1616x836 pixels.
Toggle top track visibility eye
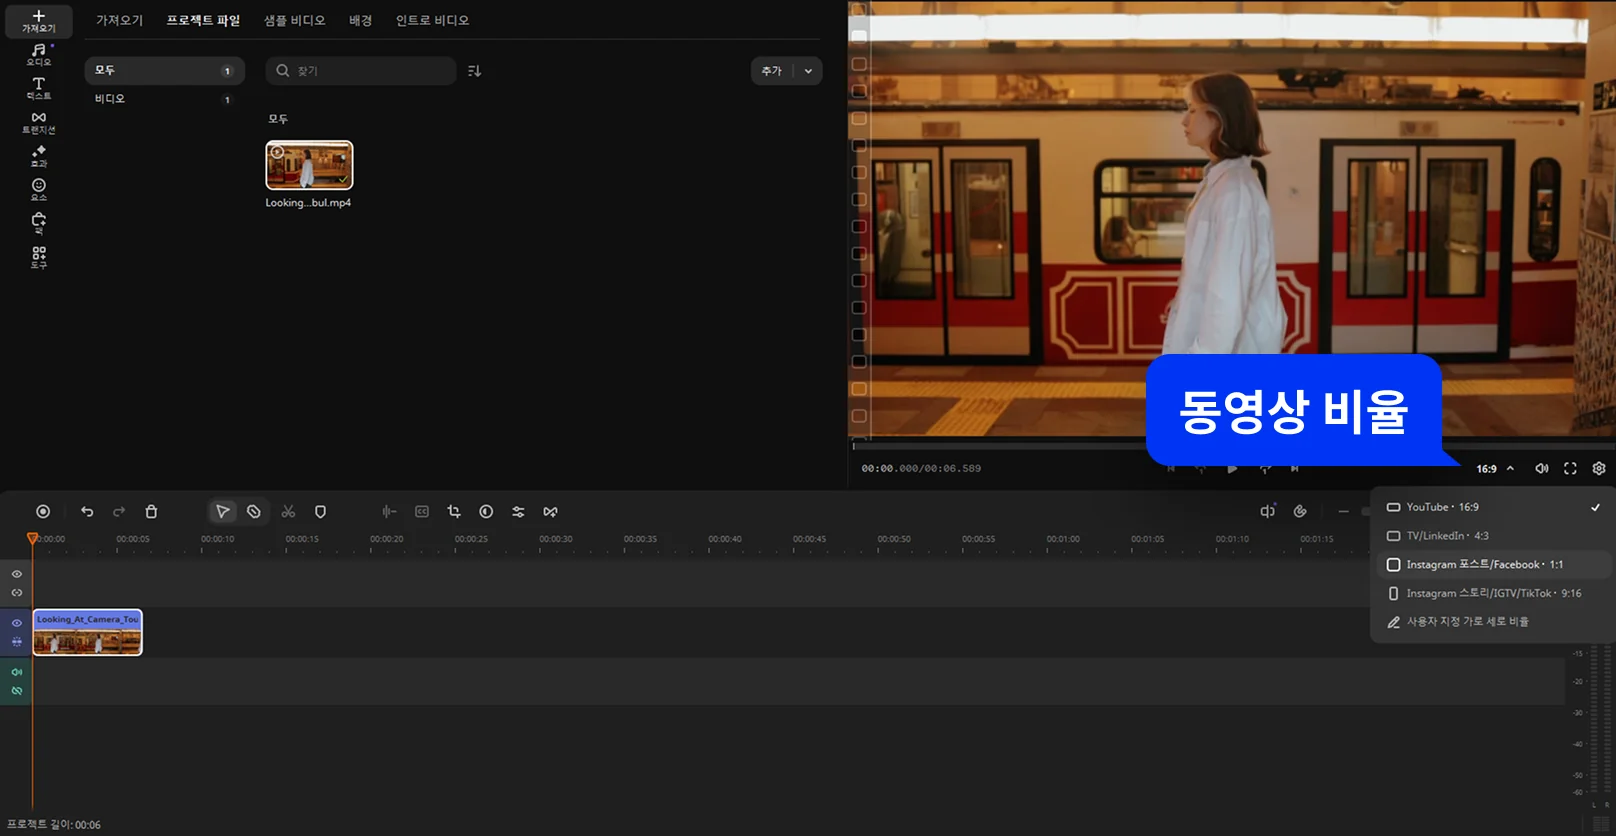(x=17, y=574)
